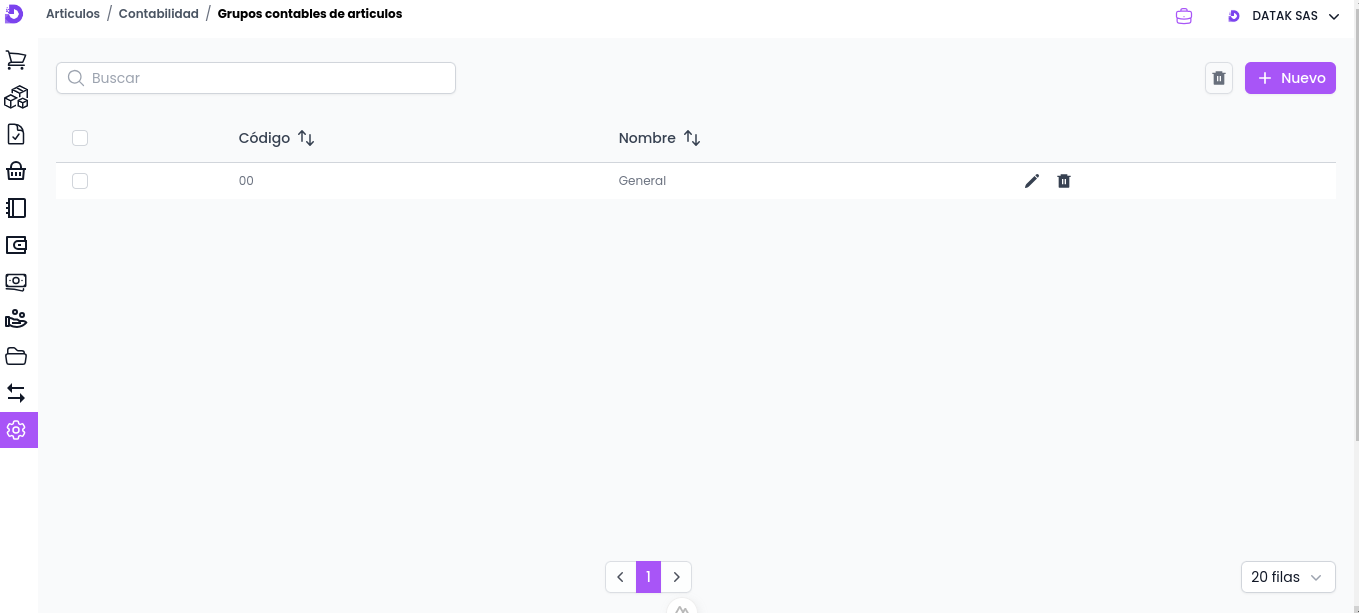Click the document checkmark sidebar icon
The width and height of the screenshot is (1359, 613).
[x=16, y=134]
